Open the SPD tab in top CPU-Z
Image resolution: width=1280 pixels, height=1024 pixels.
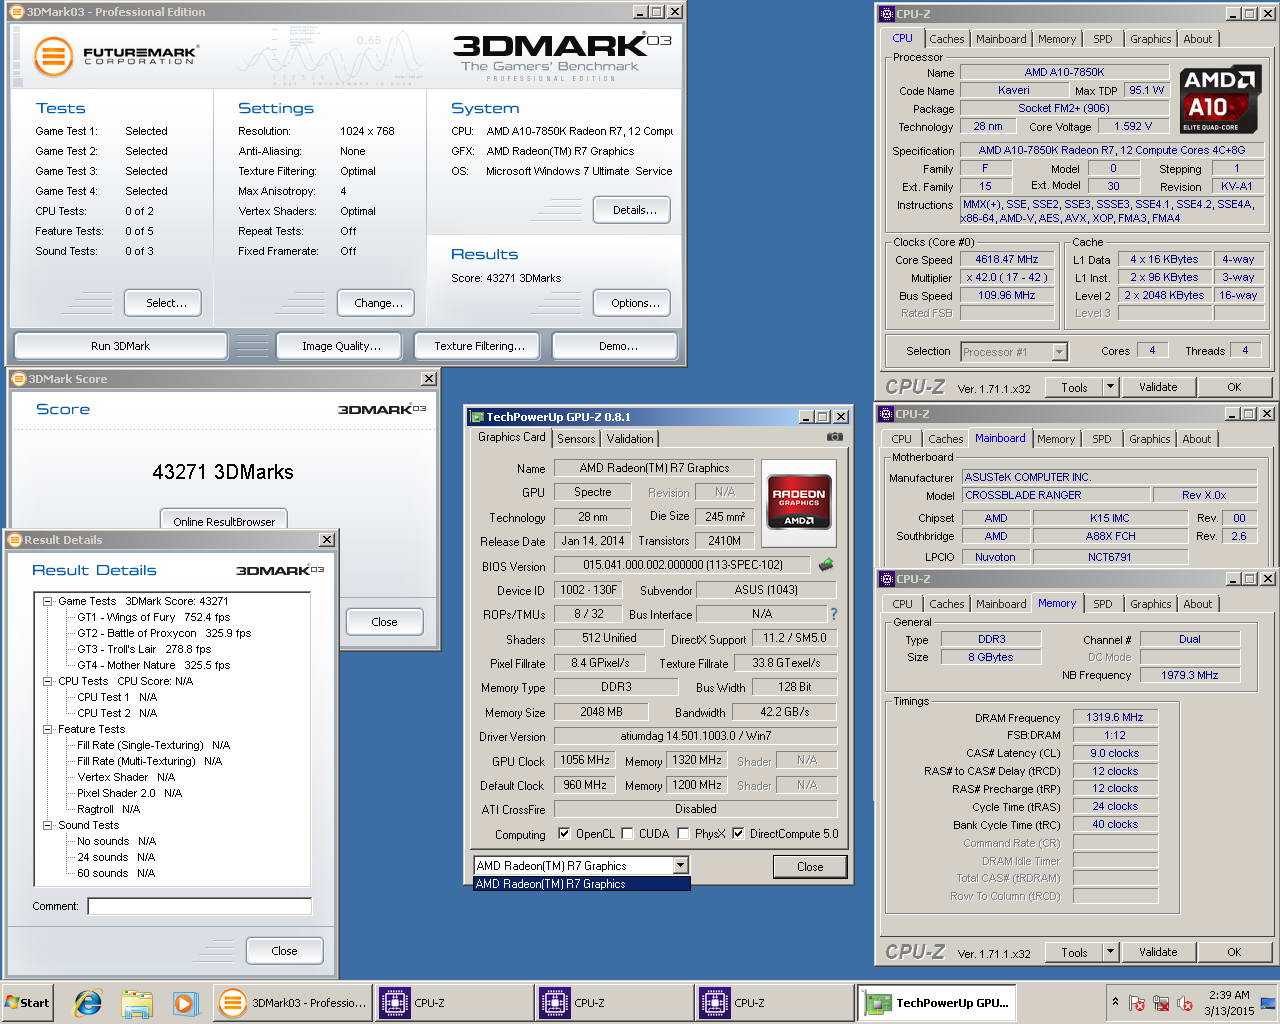(1102, 39)
